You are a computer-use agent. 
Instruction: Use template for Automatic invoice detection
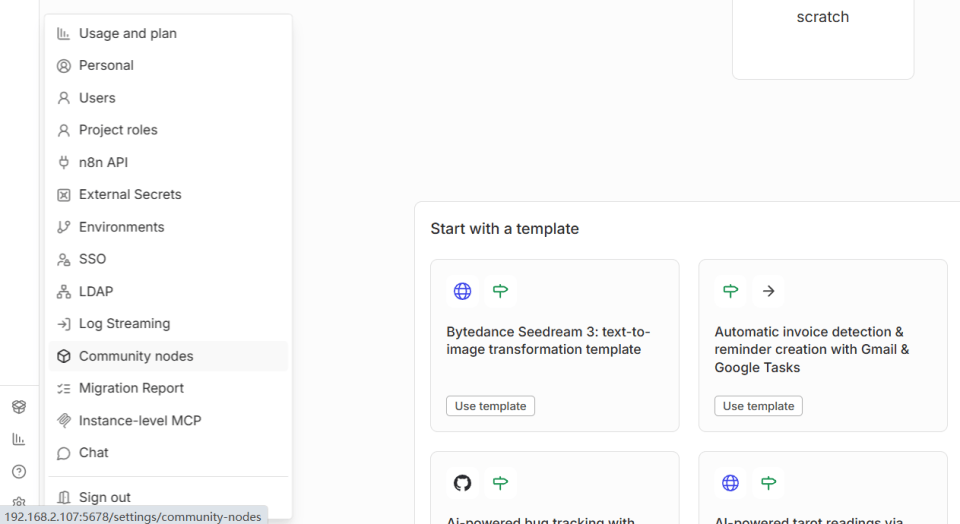click(758, 406)
